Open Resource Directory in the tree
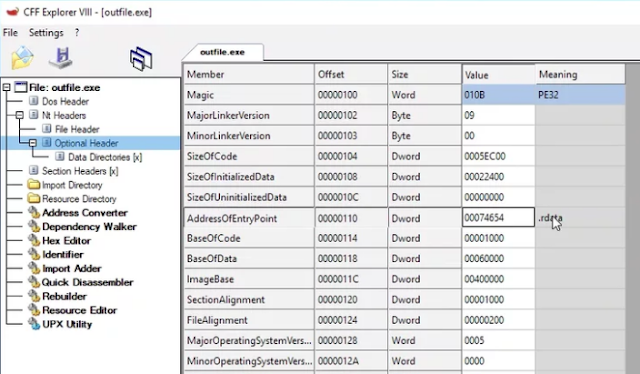Image resolution: width=640 pixels, height=374 pixels. coord(79,199)
